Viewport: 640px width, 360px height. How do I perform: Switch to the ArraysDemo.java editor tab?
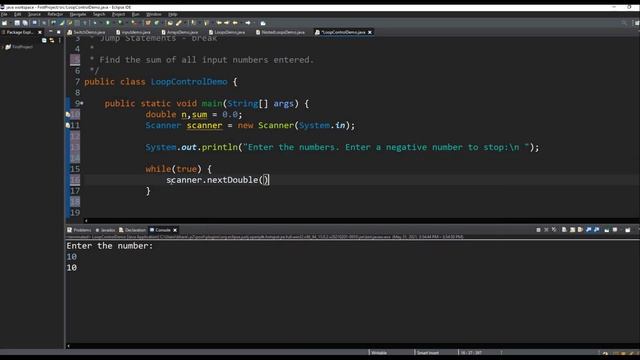(180, 32)
